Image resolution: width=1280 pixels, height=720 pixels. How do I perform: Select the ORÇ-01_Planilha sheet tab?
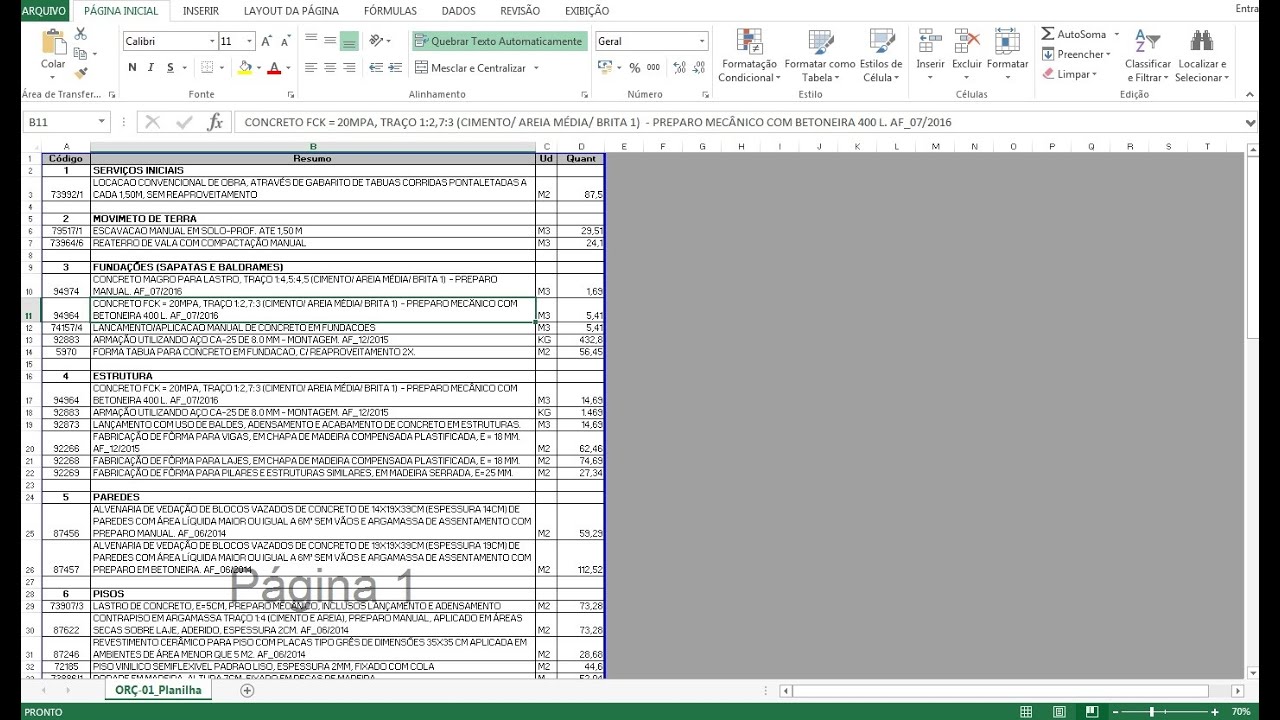coord(158,690)
